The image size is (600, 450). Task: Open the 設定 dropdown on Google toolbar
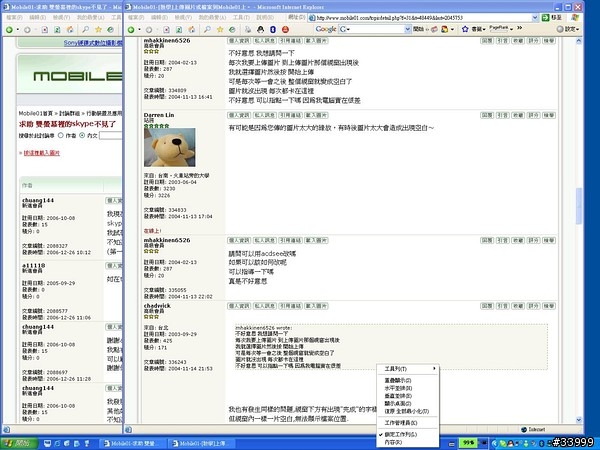pyautogui.click(x=568, y=29)
